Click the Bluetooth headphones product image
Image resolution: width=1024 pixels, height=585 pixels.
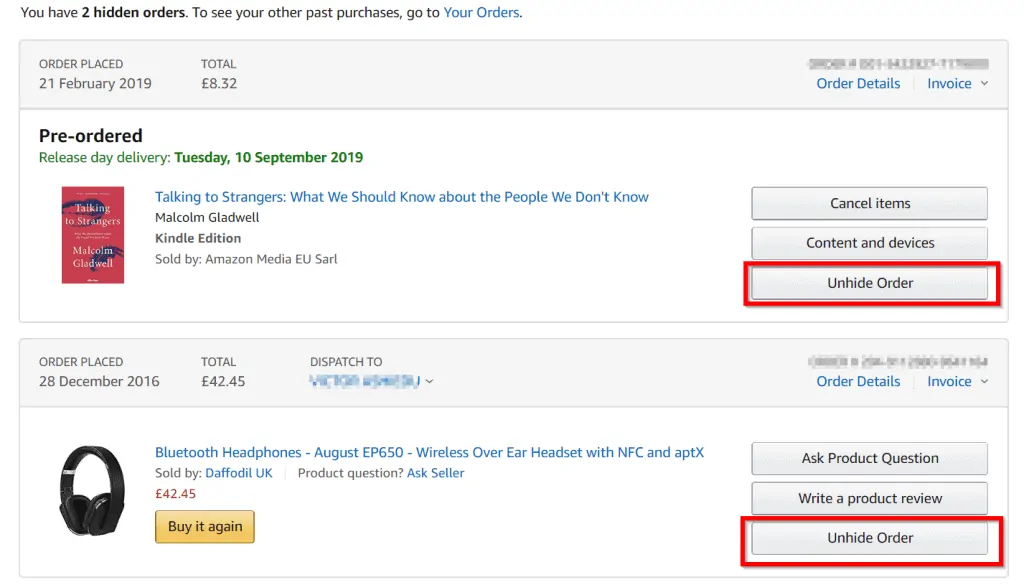click(92, 491)
